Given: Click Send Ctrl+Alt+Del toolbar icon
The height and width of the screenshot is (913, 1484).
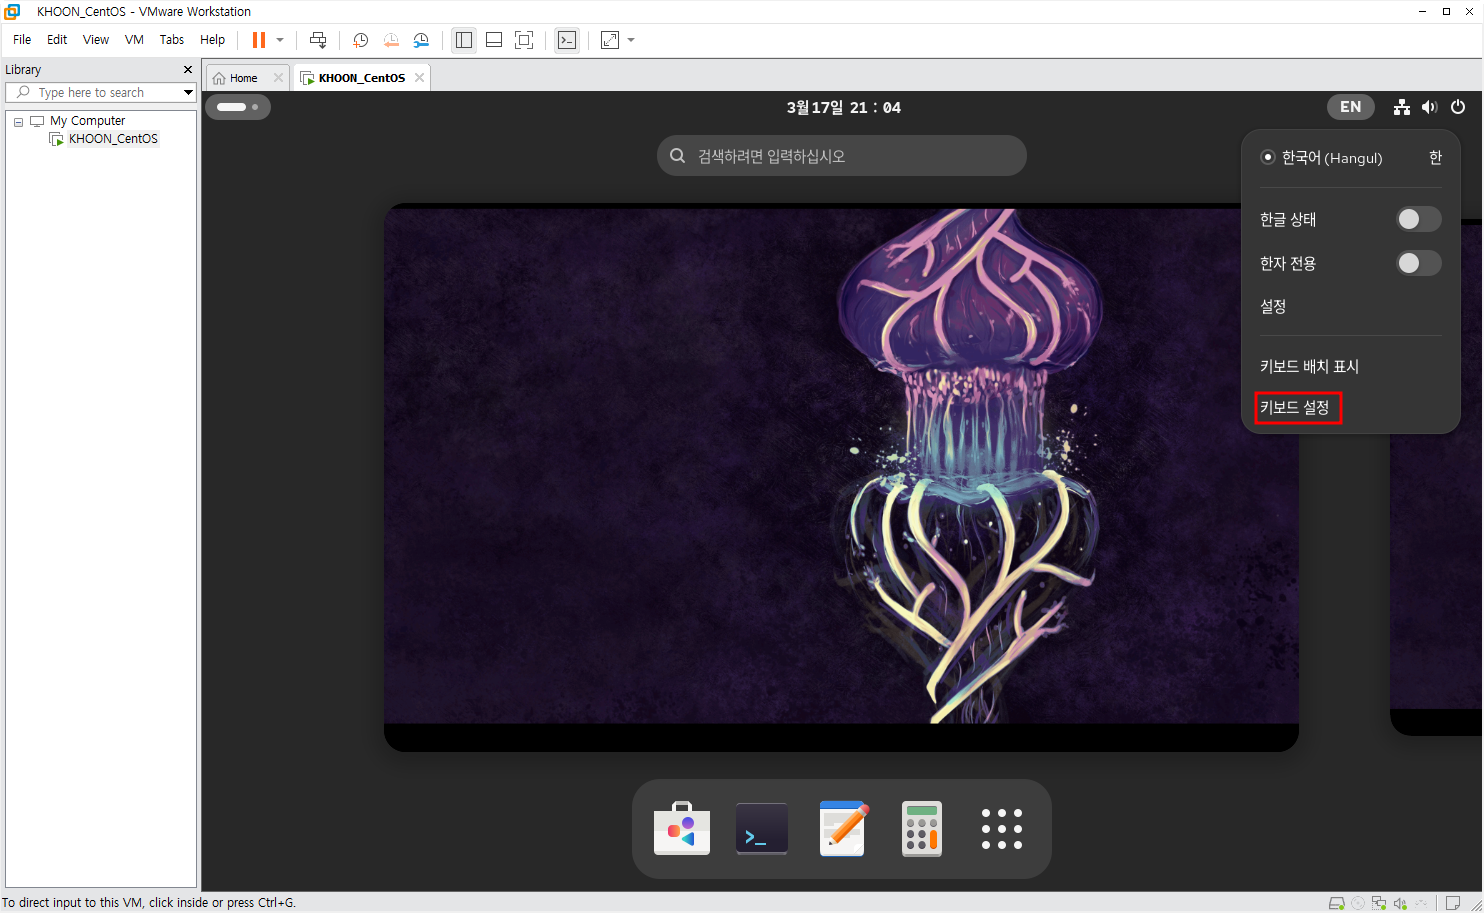Looking at the screenshot, I should [x=318, y=40].
